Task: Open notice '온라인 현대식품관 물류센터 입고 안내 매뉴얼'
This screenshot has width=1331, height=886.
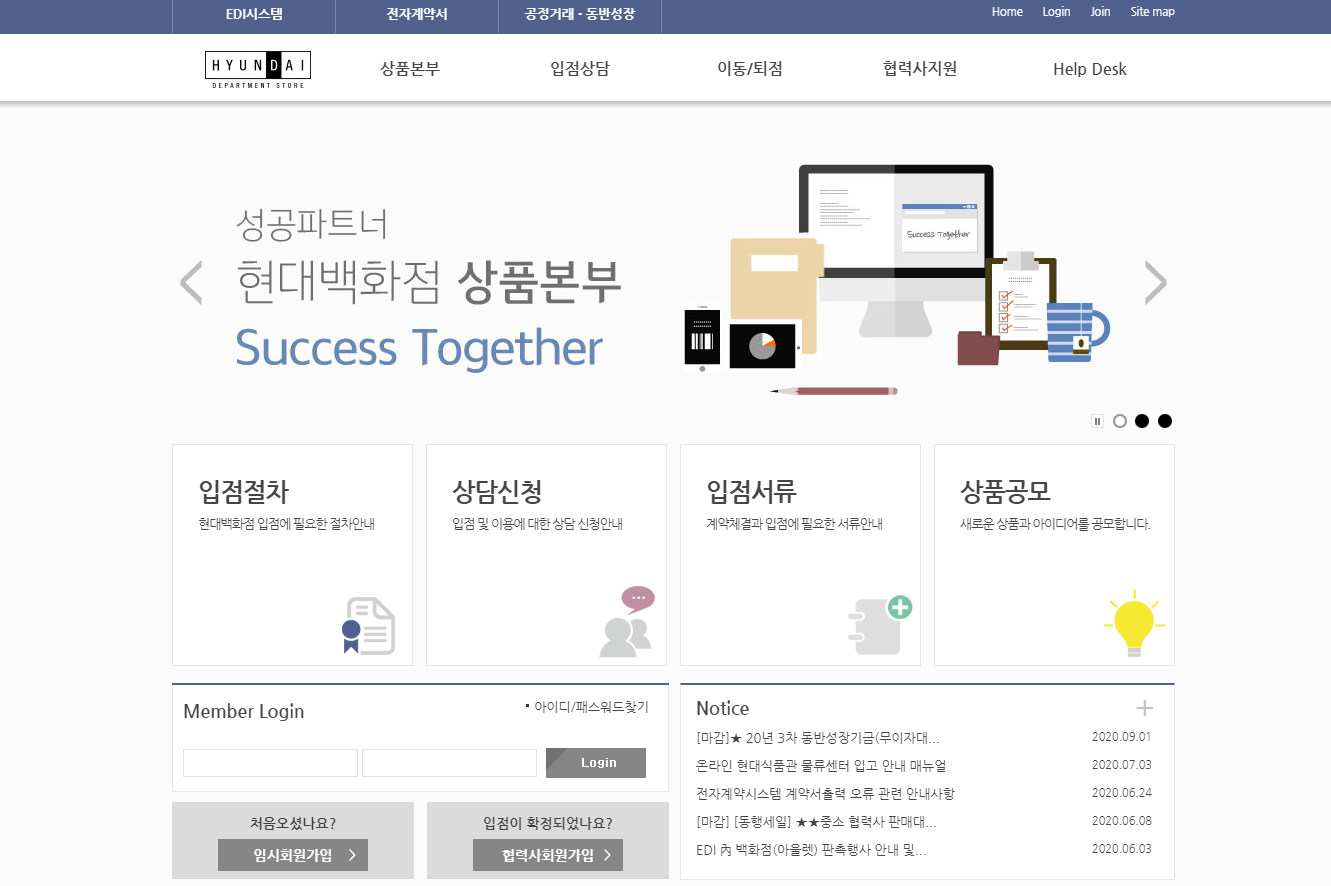Action: pos(821,766)
